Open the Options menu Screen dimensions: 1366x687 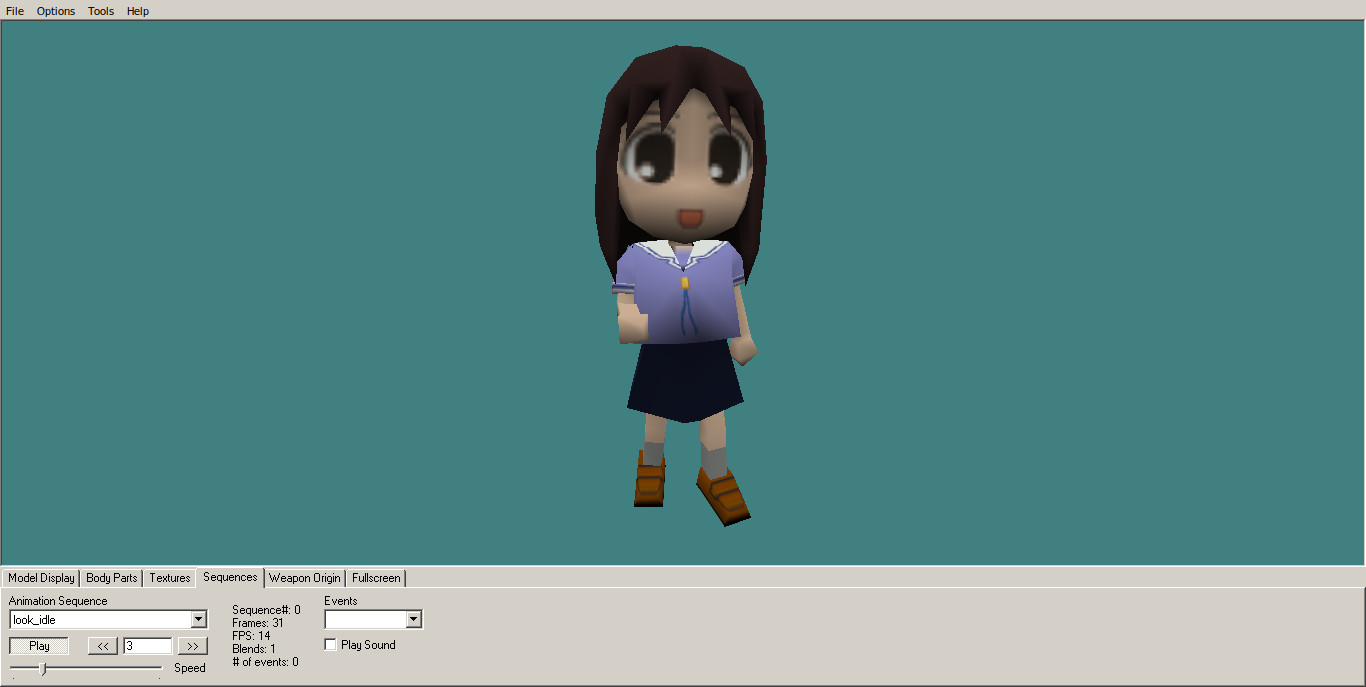click(x=56, y=11)
